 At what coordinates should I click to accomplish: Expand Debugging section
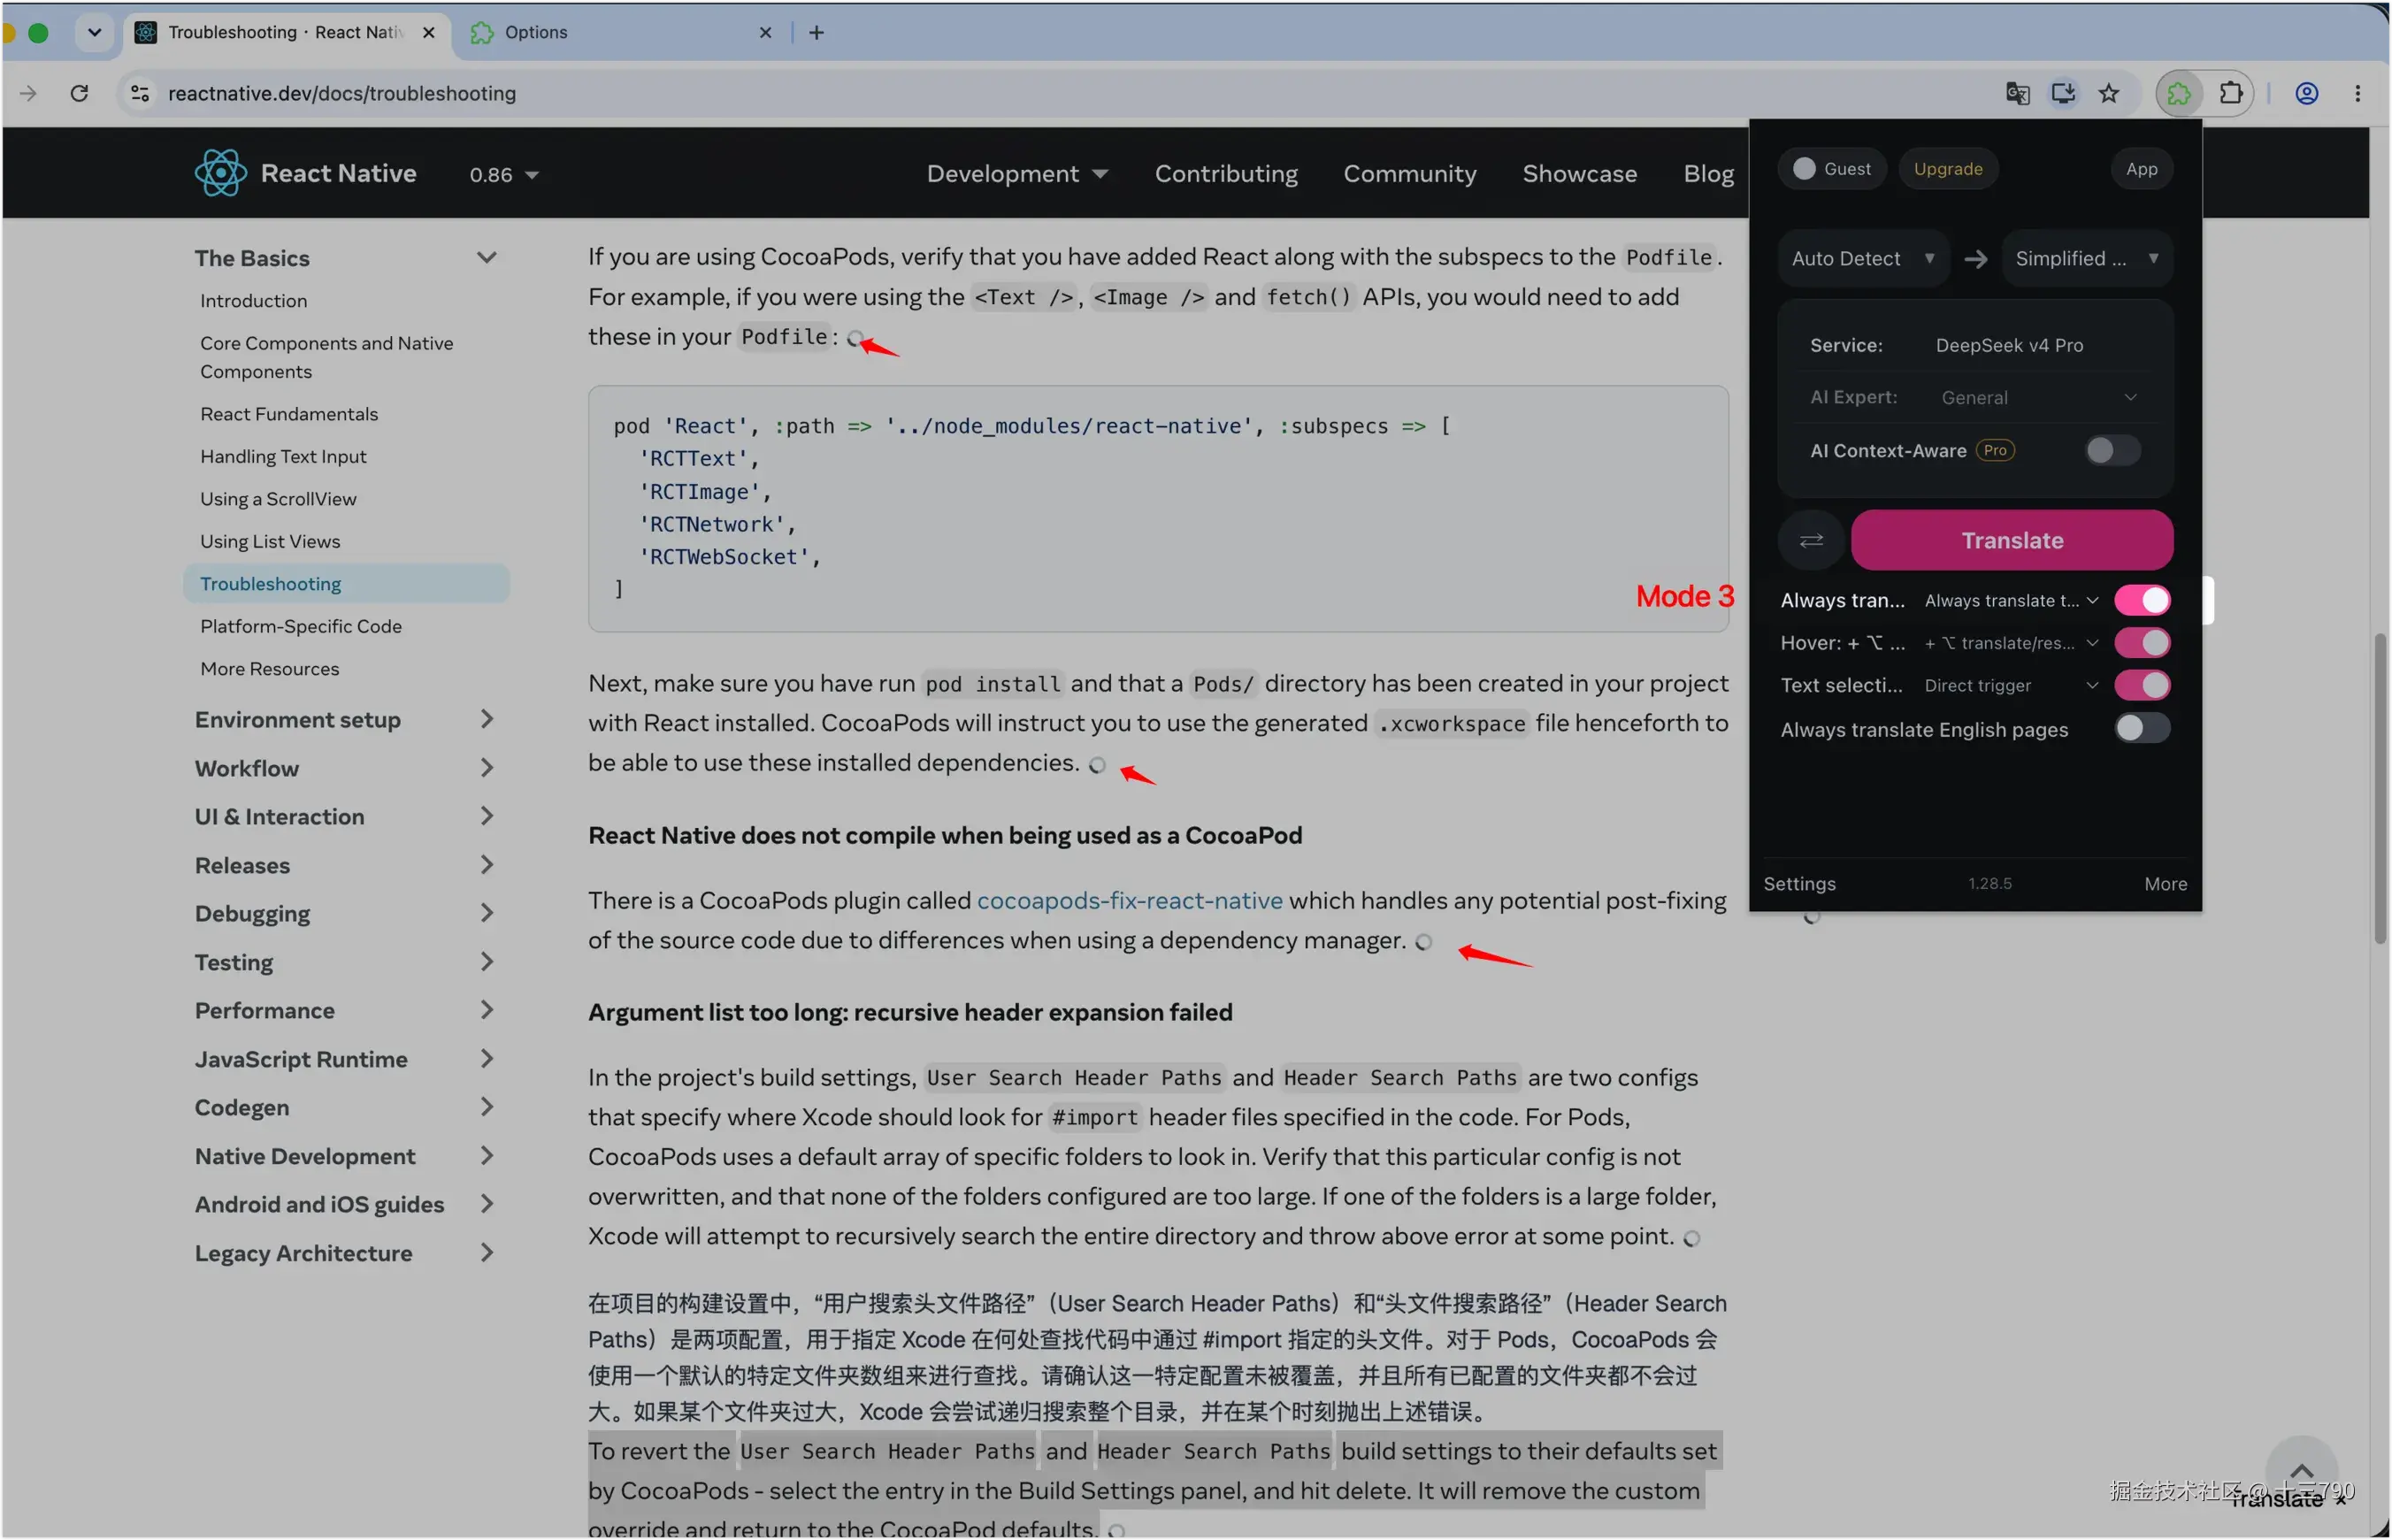[x=344, y=914]
